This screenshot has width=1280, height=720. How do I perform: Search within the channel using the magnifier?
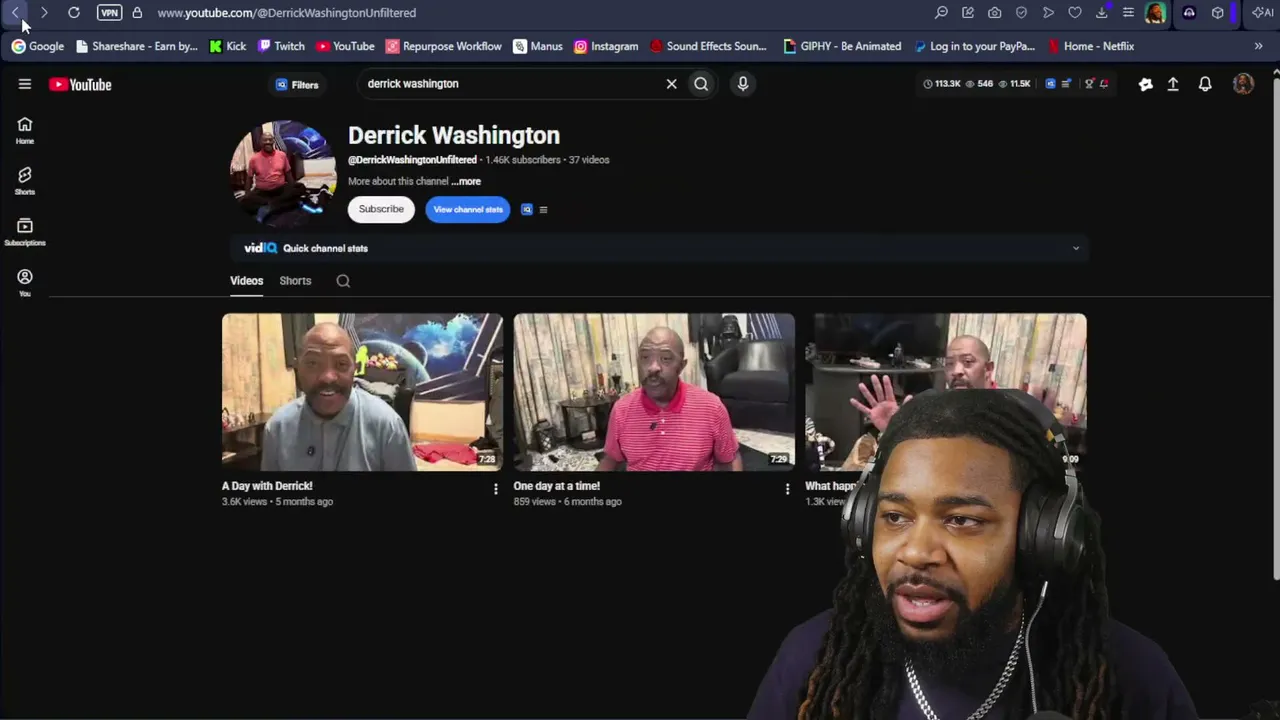click(x=343, y=281)
